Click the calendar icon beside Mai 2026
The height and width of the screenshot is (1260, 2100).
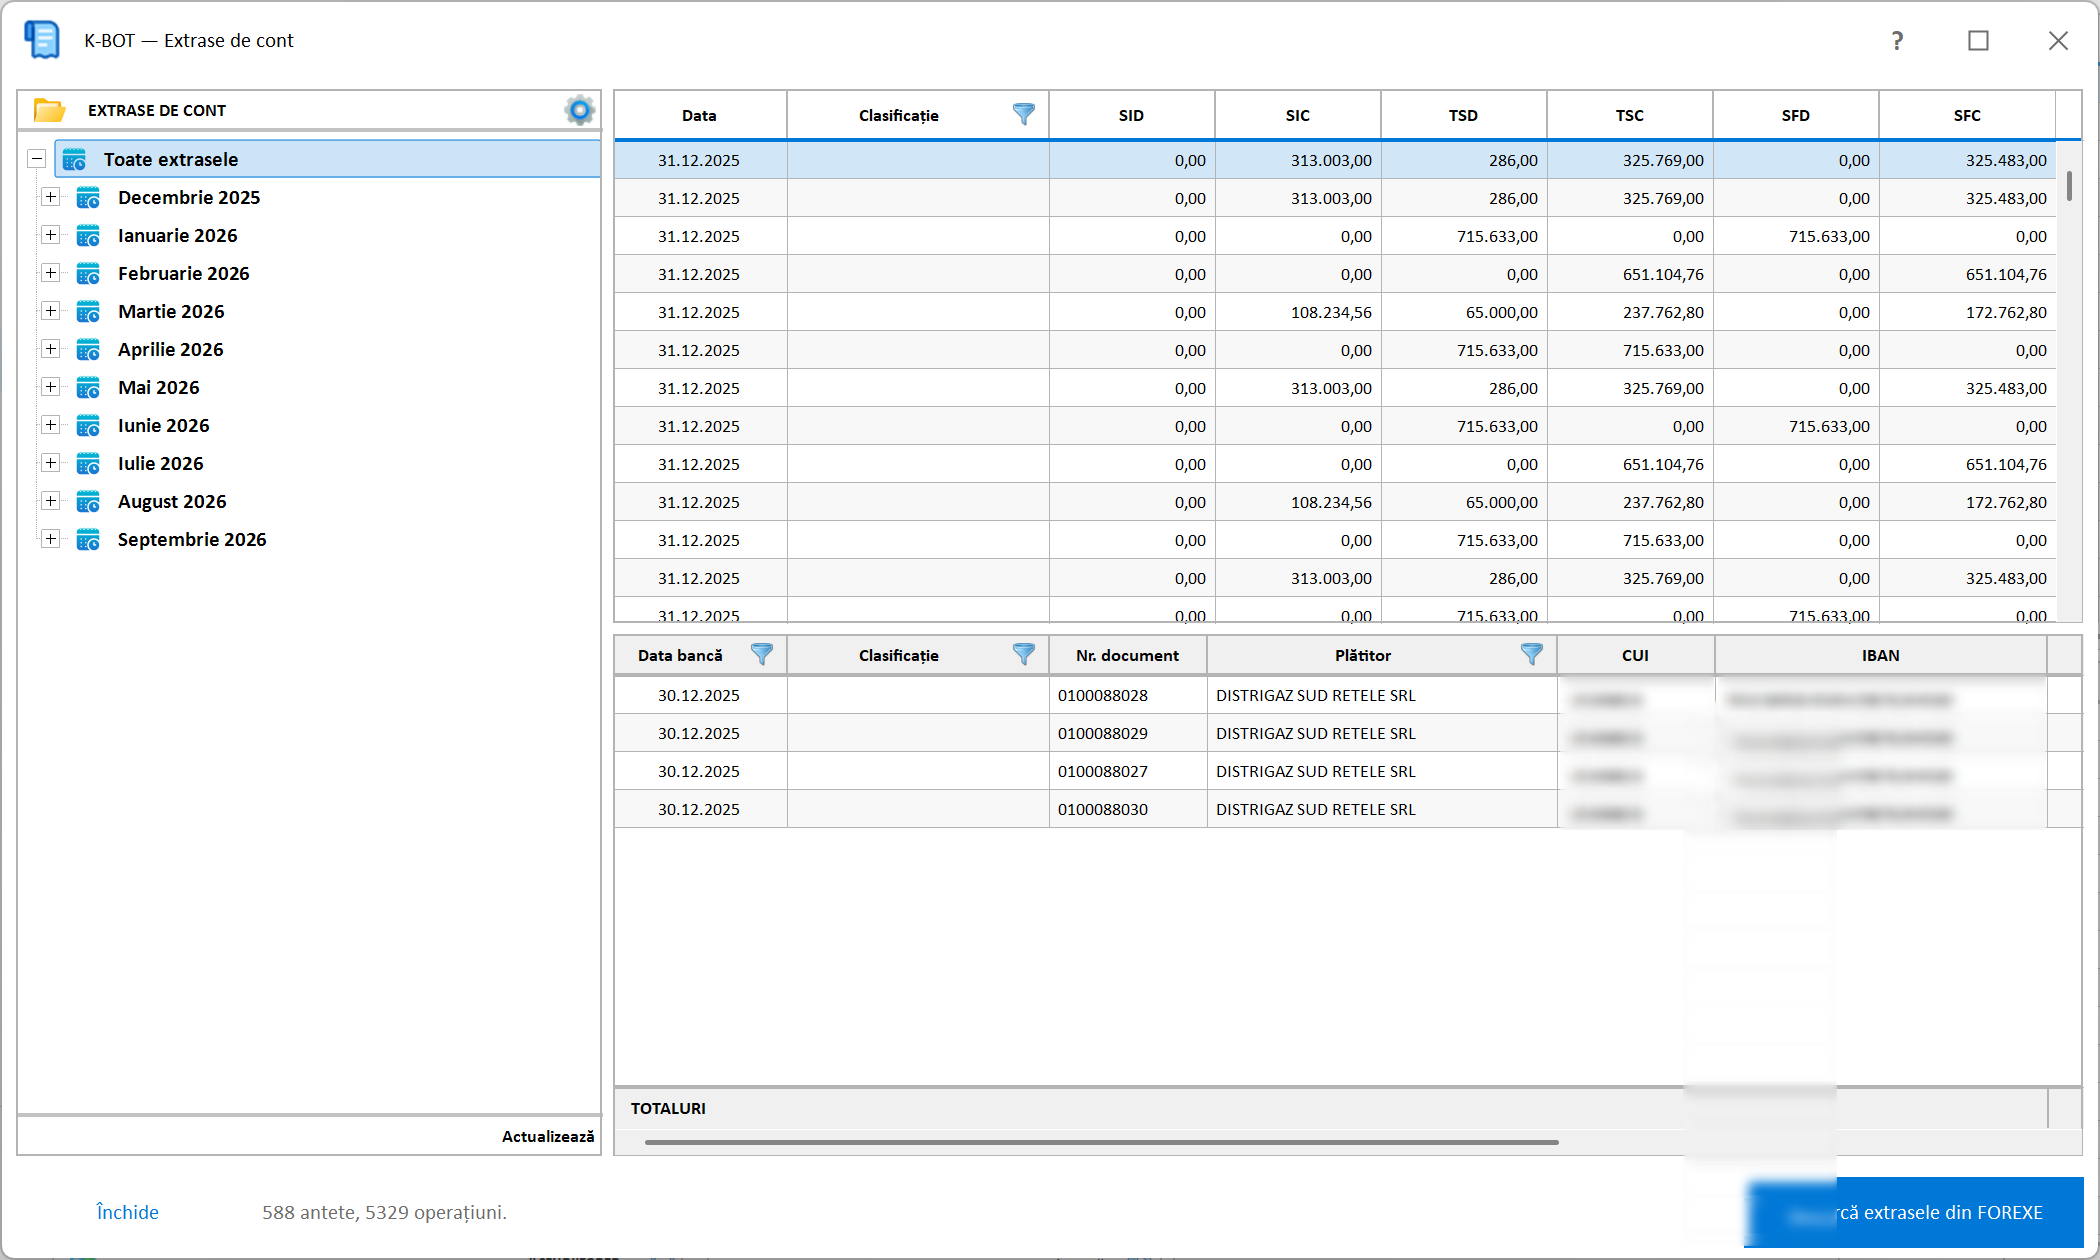coord(89,388)
